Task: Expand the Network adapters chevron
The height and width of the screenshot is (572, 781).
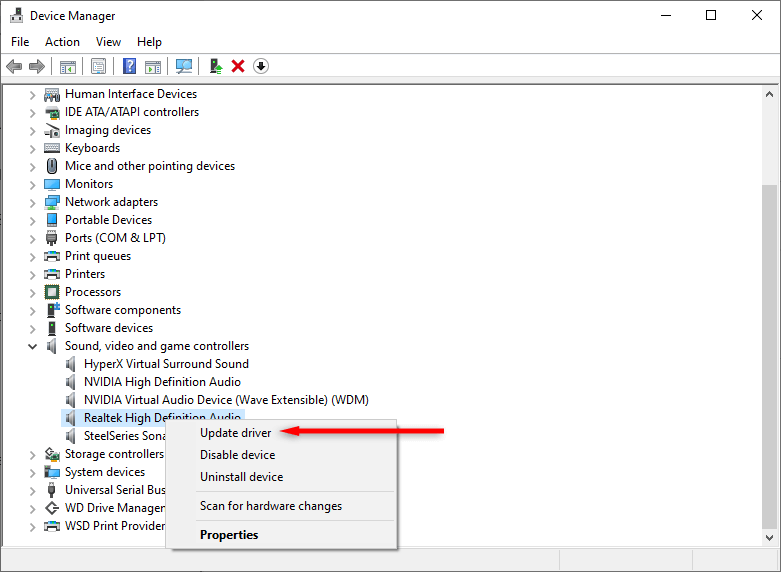Action: (x=32, y=202)
